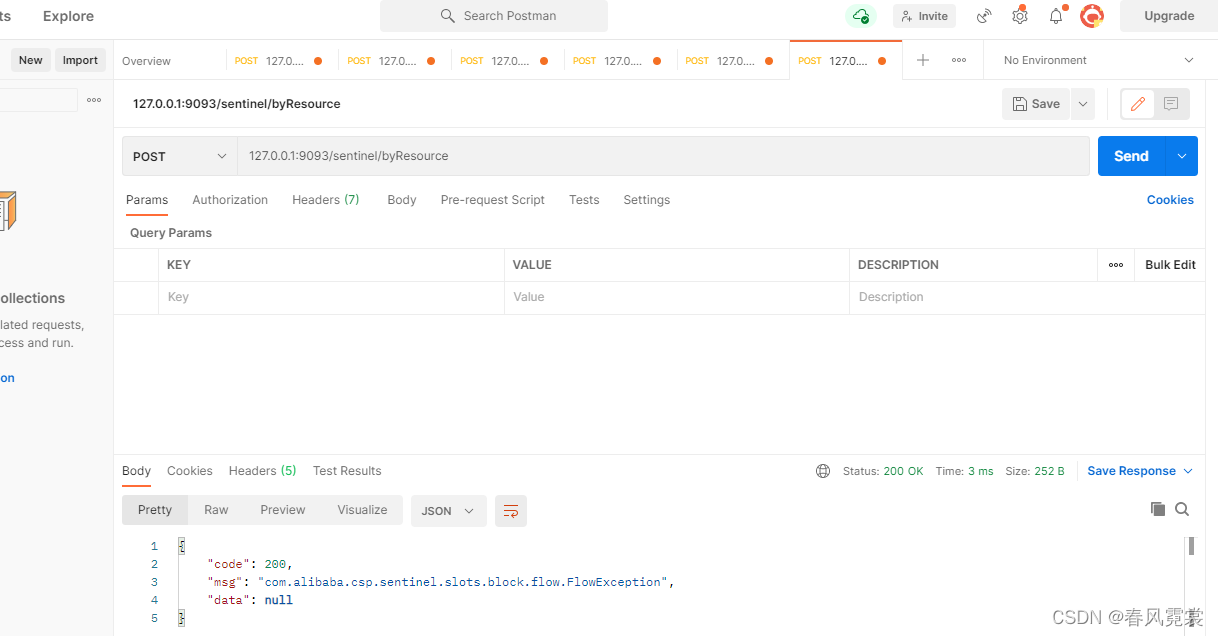The width and height of the screenshot is (1218, 636).
Task: Open the response Headers (5) tab
Action: click(263, 471)
